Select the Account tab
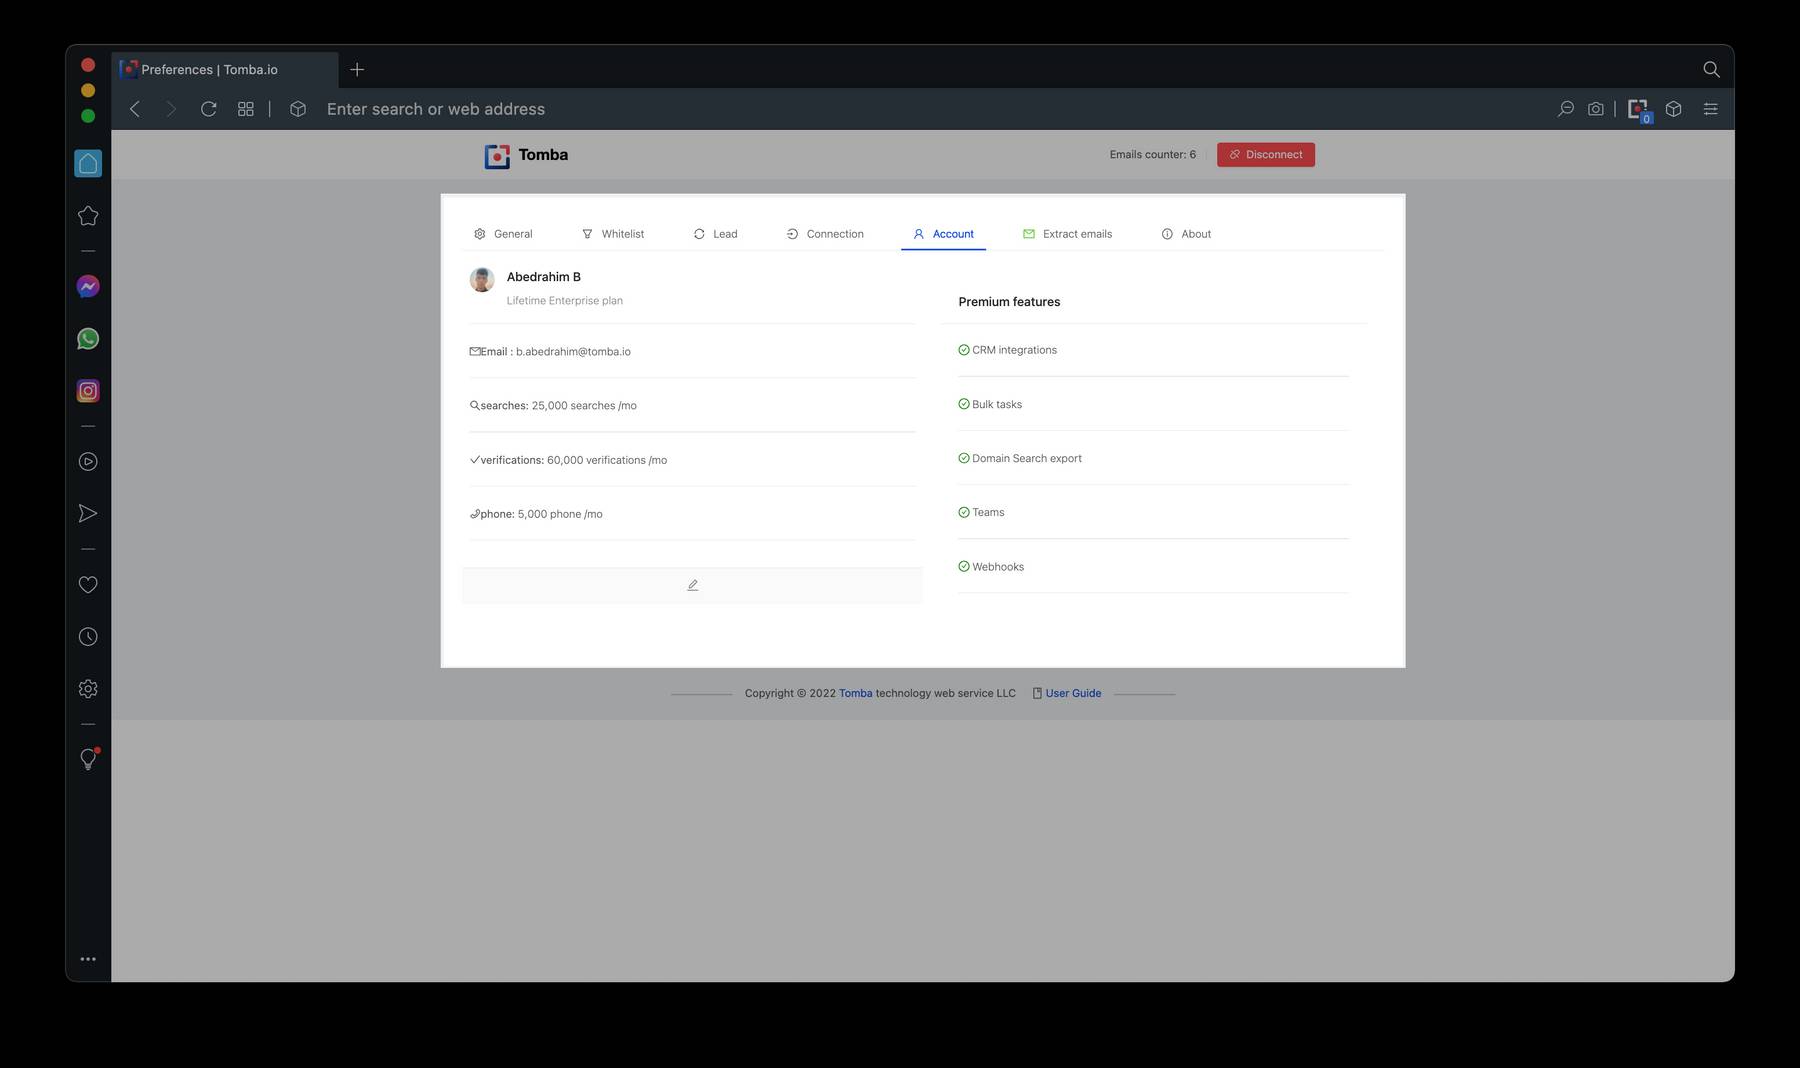1800x1068 pixels. (x=943, y=234)
